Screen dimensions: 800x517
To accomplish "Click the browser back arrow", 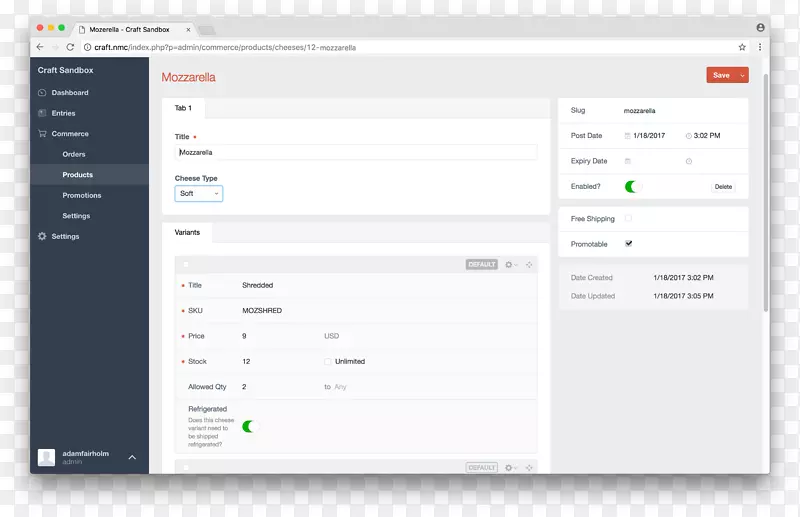I will (x=40, y=47).
